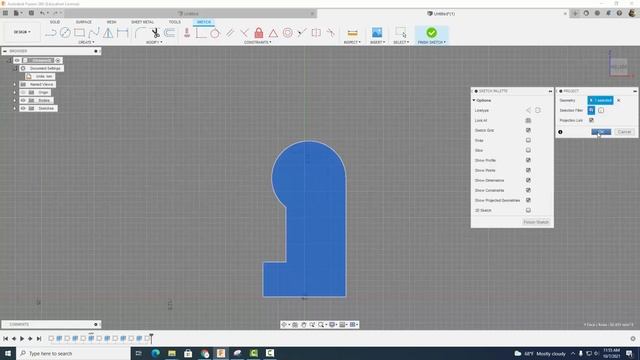Screen dimensions: 640x360
Task: Switch to the Sheet Metal tab
Action: [x=142, y=22]
